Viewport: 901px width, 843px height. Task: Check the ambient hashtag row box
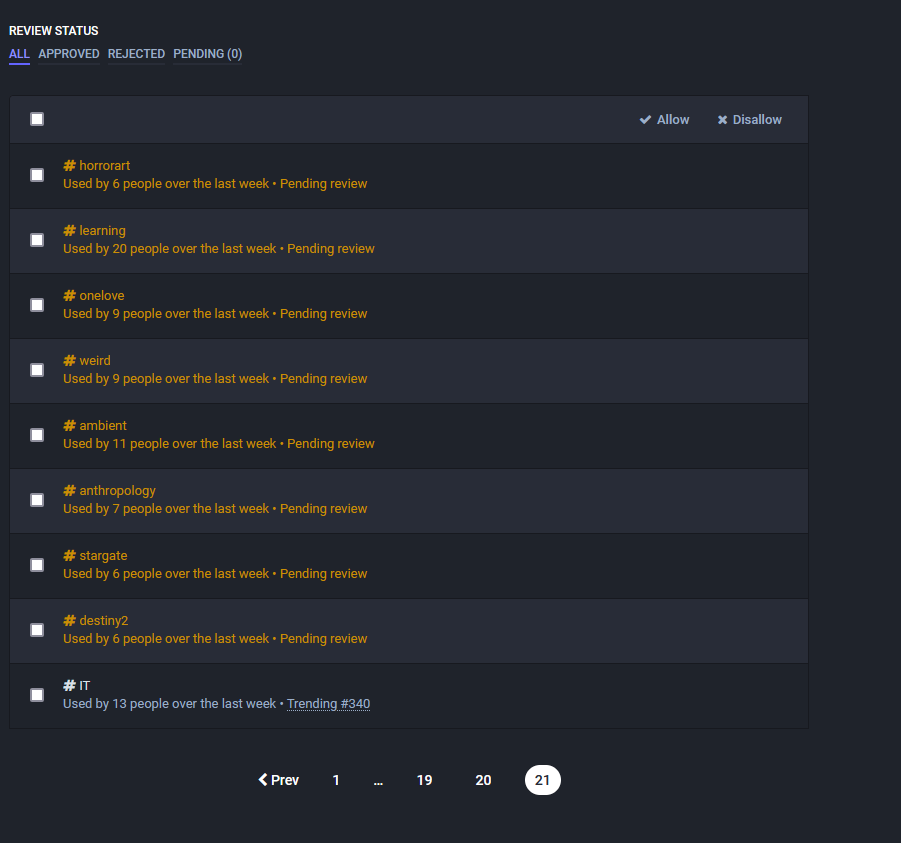coord(37,434)
